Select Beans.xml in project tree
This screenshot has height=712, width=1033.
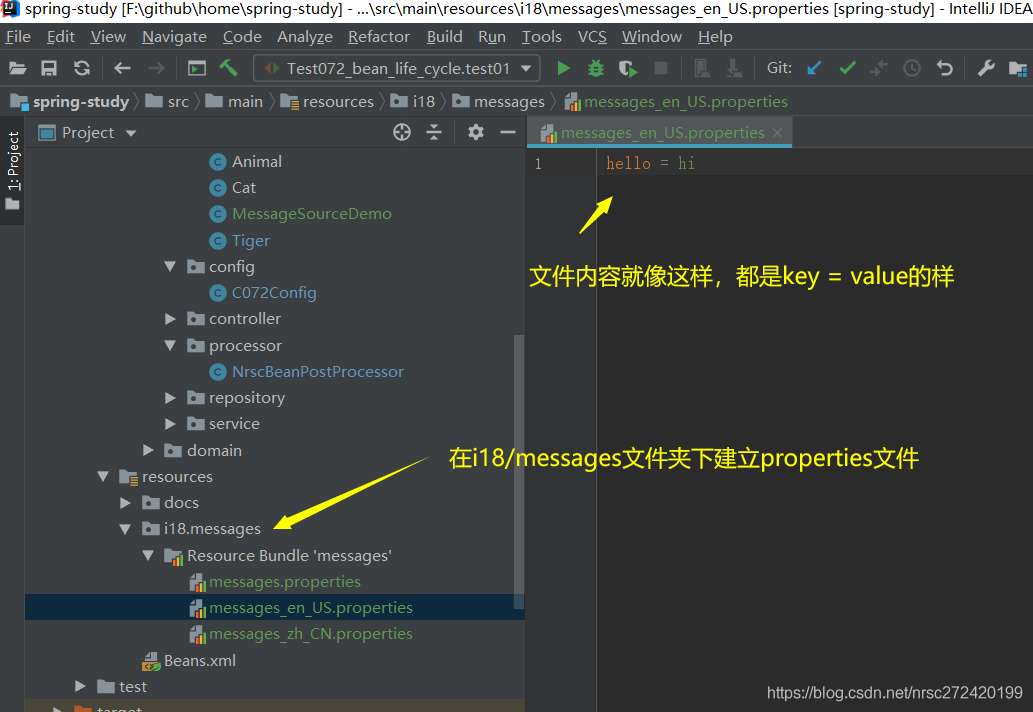tap(200, 661)
